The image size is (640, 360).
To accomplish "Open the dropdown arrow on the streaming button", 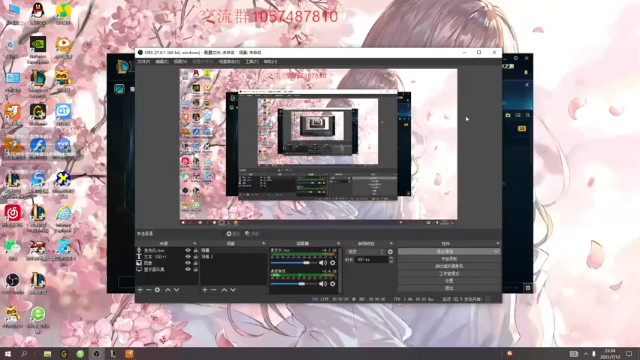I will (496, 251).
